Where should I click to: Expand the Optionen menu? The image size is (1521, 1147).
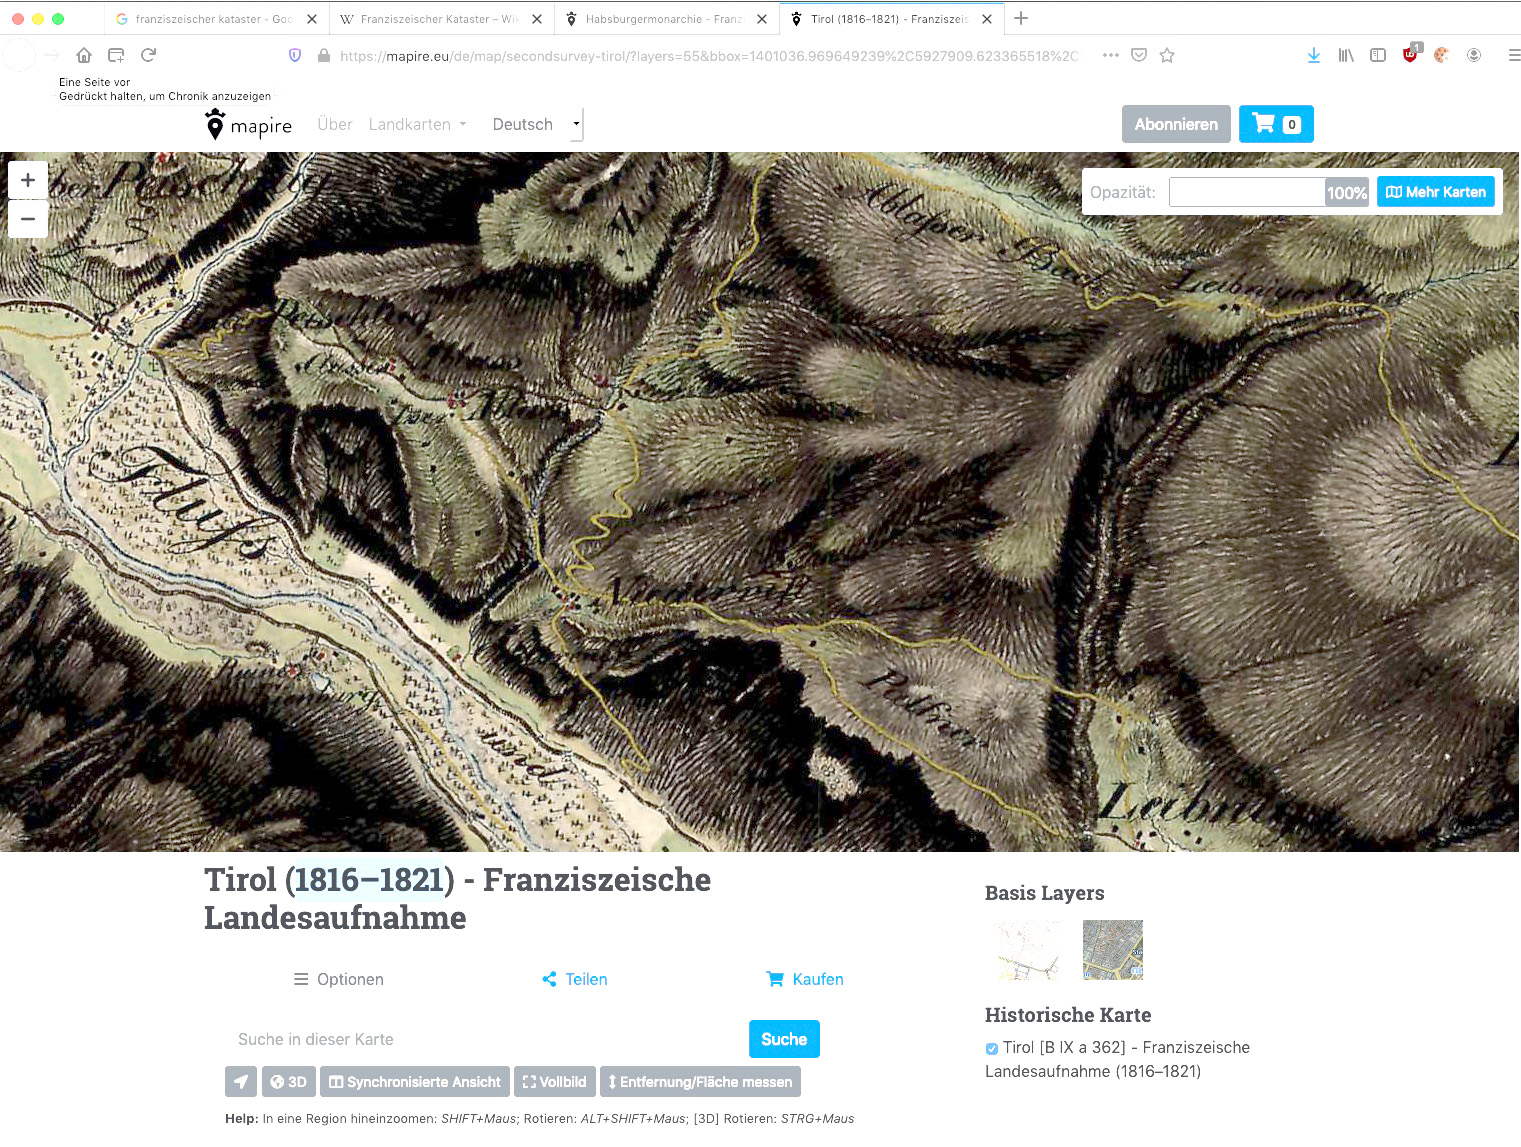(338, 979)
